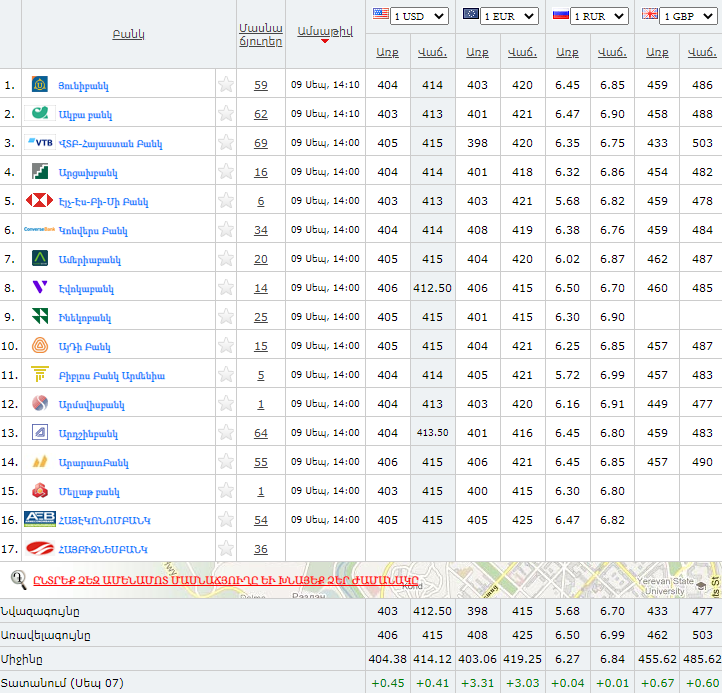Click the Evocabank purple V logo

[40, 287]
